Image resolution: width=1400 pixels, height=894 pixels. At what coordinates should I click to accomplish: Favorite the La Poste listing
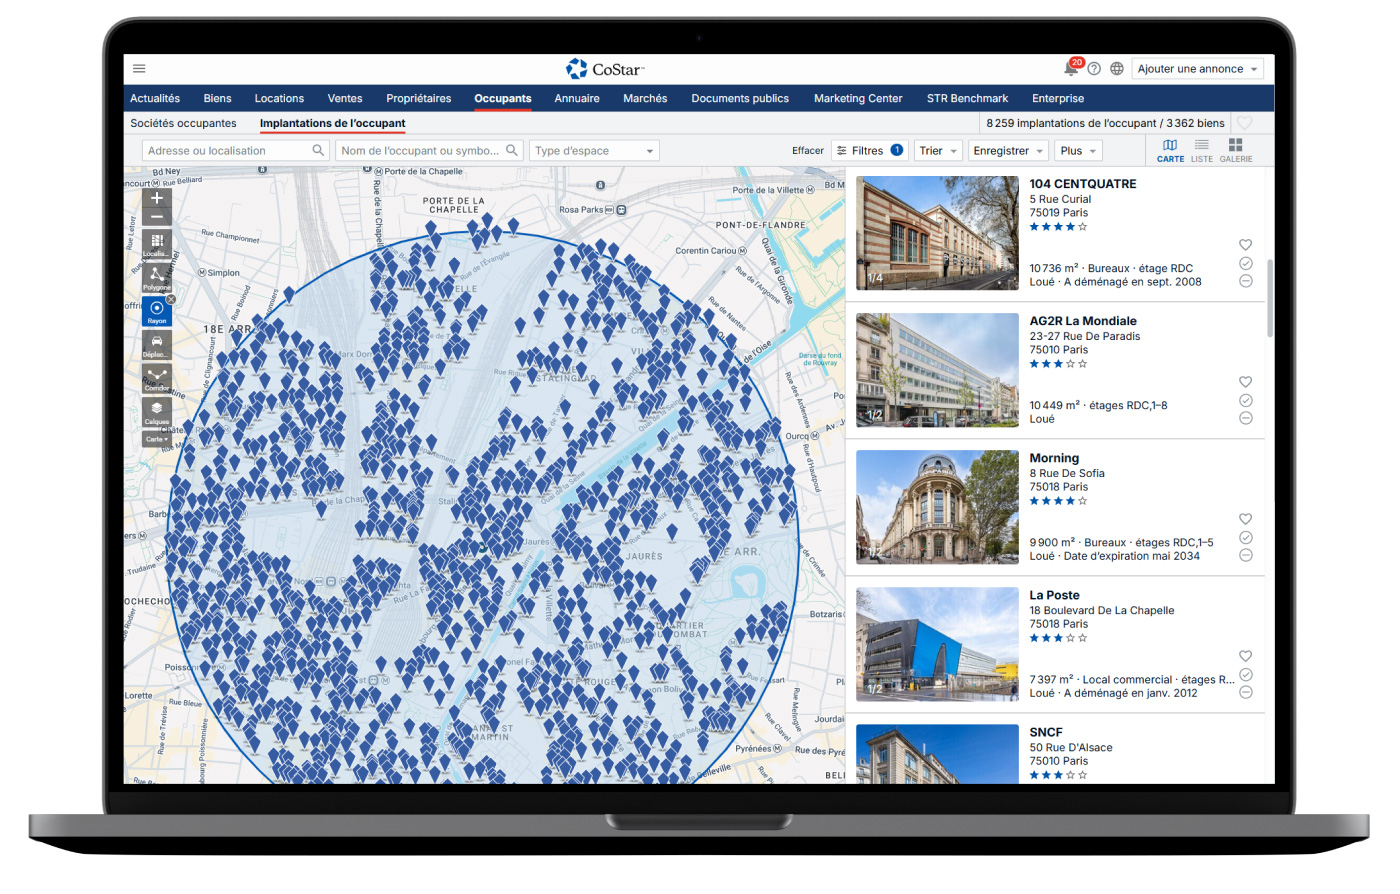[1245, 656]
